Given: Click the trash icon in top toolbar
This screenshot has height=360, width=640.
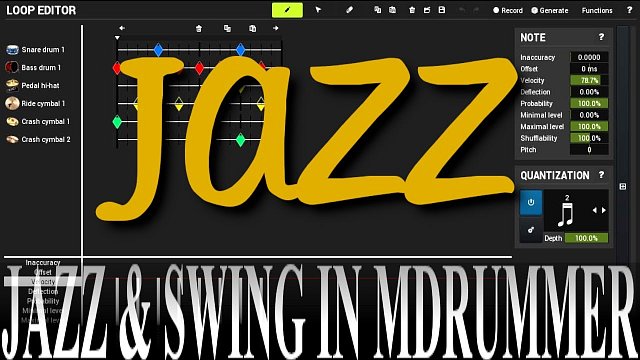Looking at the screenshot, I should pos(412,10).
